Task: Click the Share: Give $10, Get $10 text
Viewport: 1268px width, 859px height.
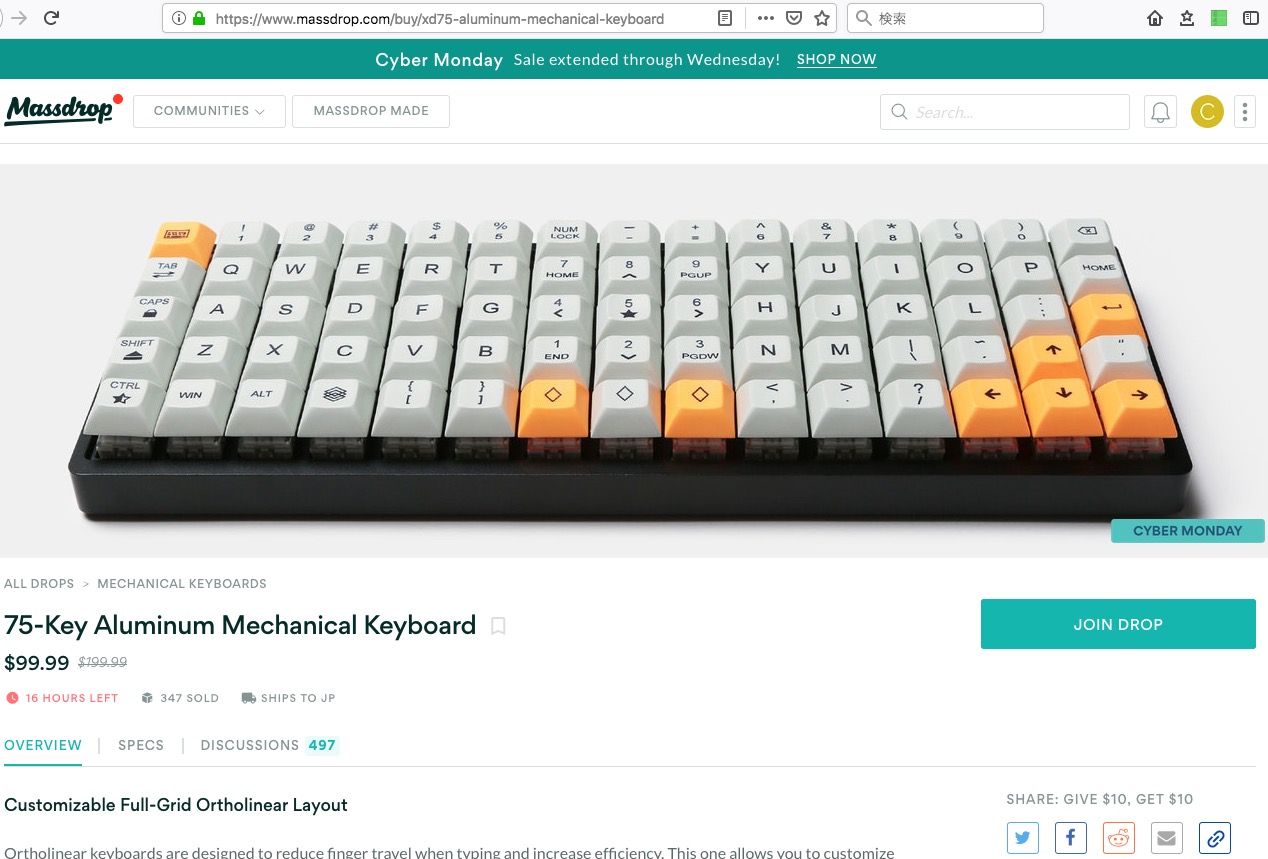Action: (1100, 799)
